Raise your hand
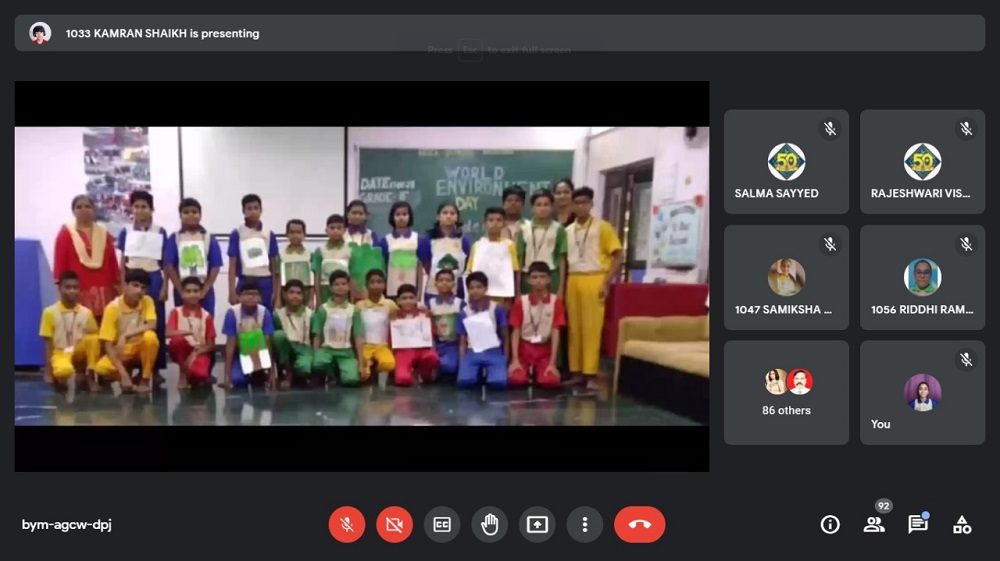 [489, 524]
